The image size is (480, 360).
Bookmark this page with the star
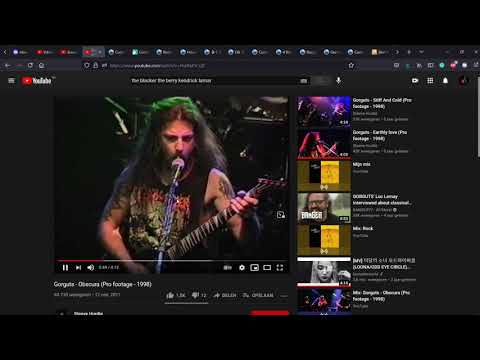pos(351,65)
